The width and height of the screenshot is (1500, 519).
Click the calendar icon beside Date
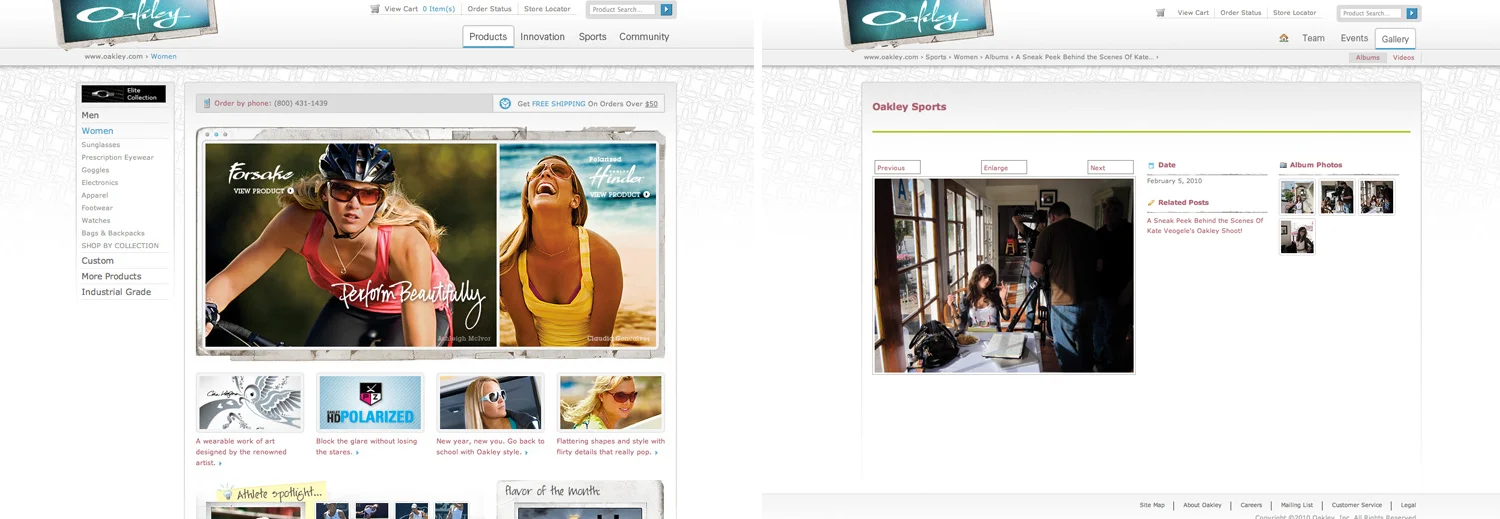pyautogui.click(x=1151, y=166)
